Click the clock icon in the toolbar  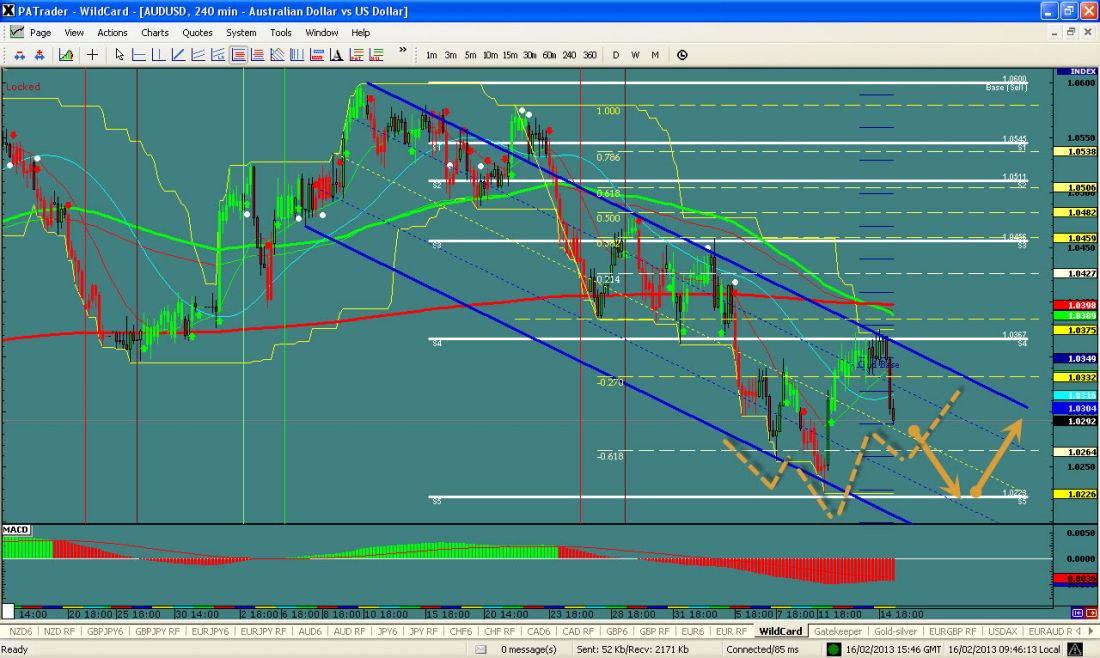(682, 55)
